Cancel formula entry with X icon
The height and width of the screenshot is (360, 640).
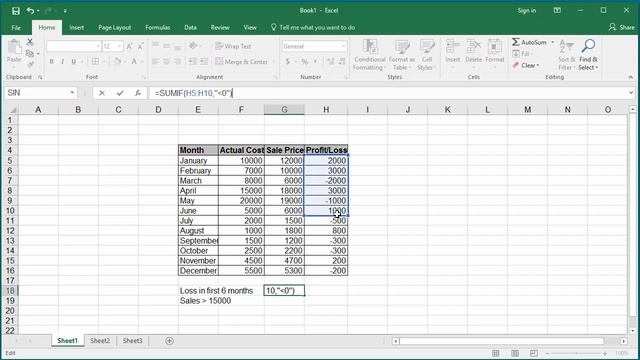tap(102, 93)
